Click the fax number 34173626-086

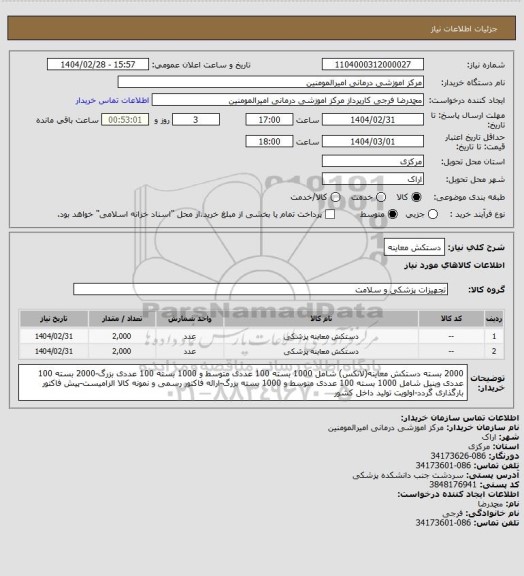click(x=458, y=456)
